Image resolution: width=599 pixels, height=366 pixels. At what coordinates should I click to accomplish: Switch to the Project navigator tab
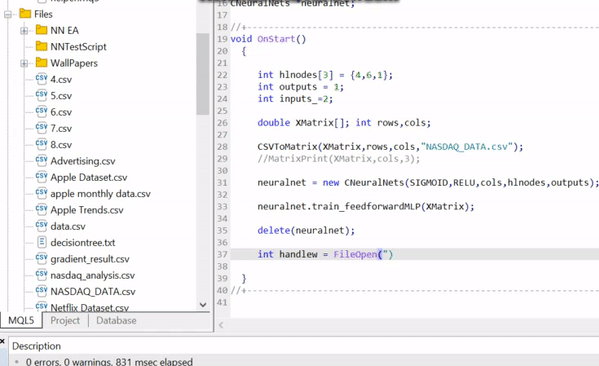[65, 321]
